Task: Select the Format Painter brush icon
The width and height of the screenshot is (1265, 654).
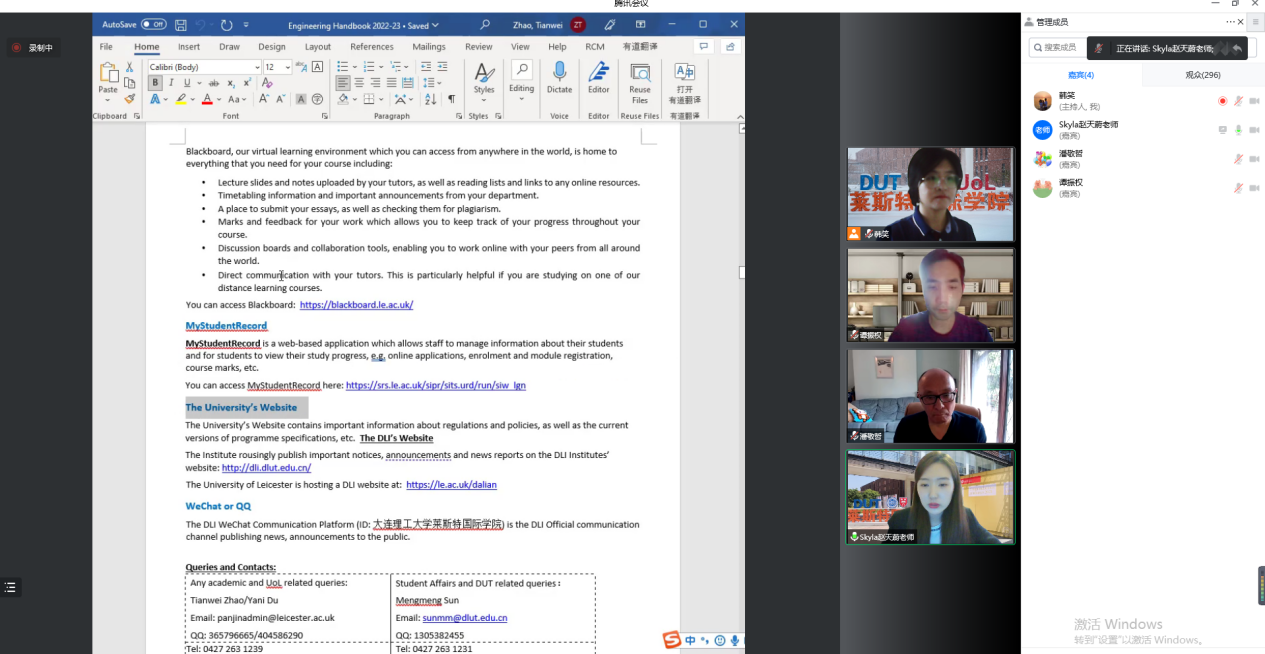Action: coord(129,99)
